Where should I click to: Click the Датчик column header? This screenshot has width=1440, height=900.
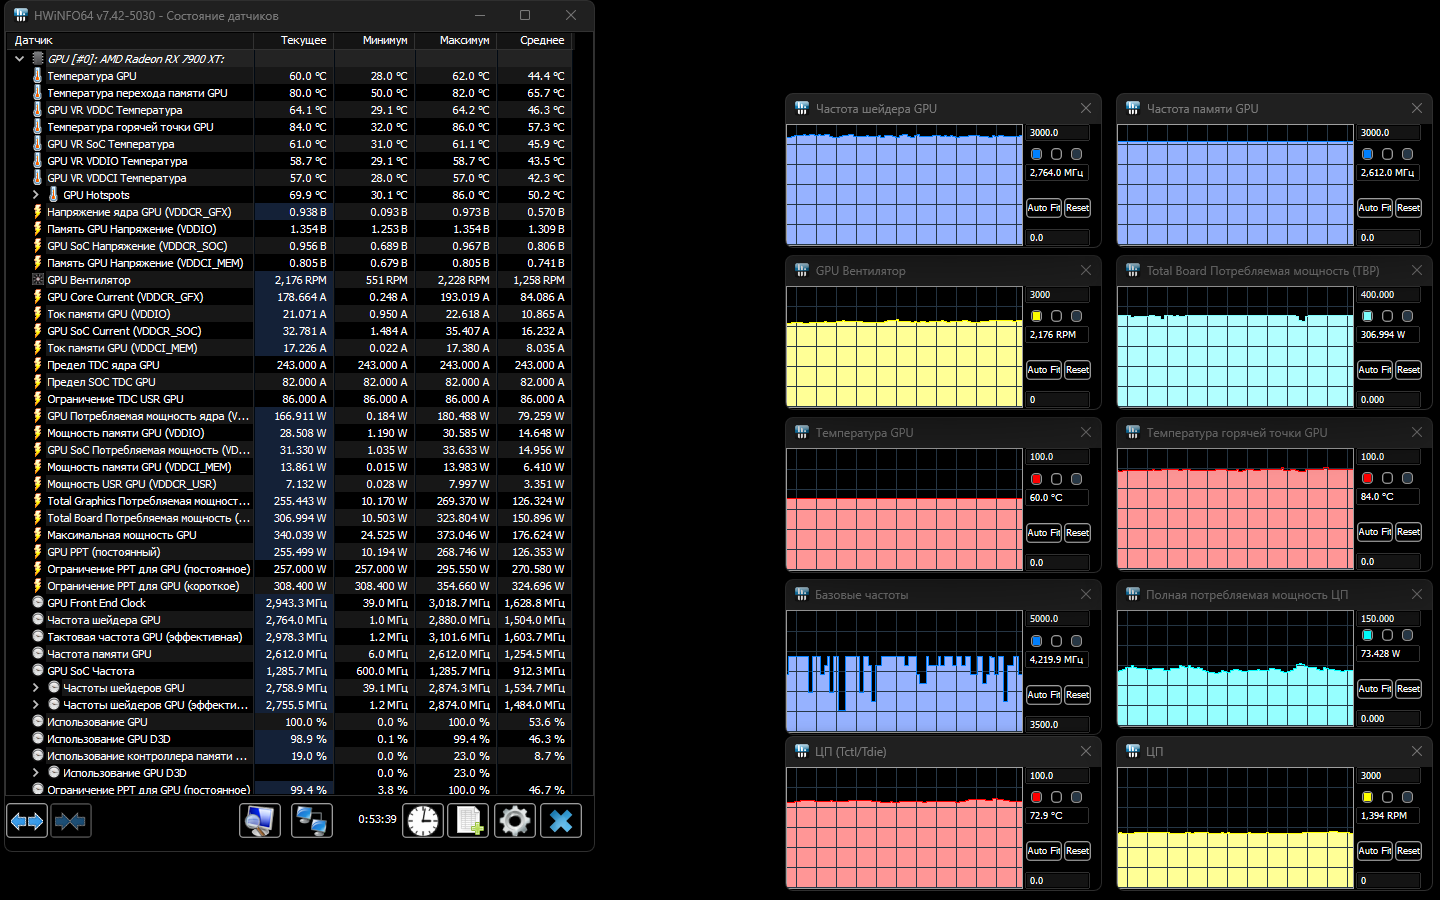130,40
